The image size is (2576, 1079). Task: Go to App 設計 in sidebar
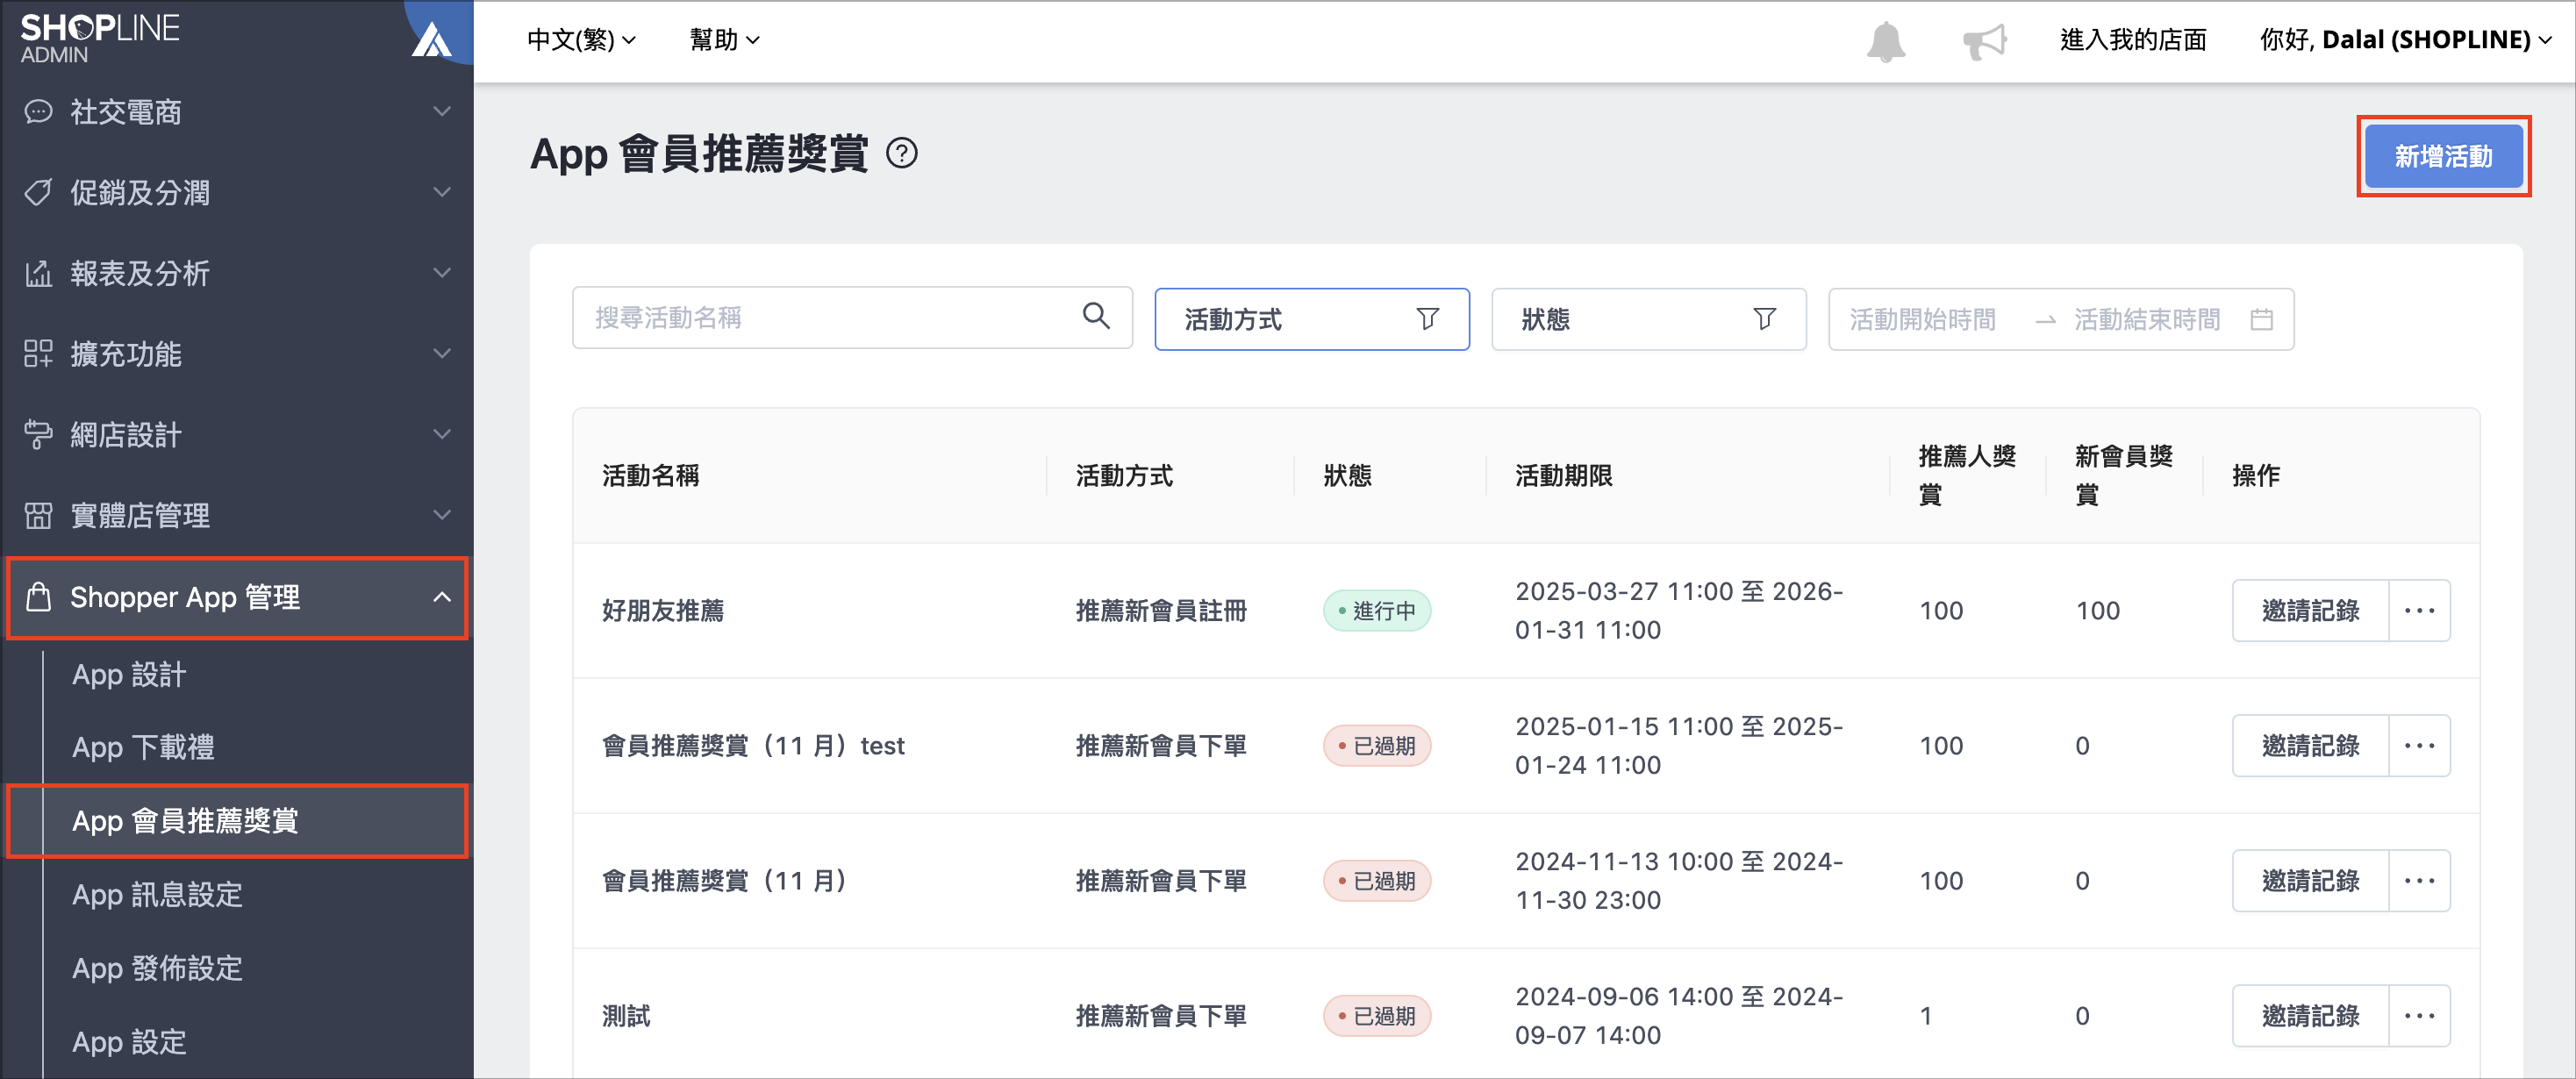coord(129,674)
